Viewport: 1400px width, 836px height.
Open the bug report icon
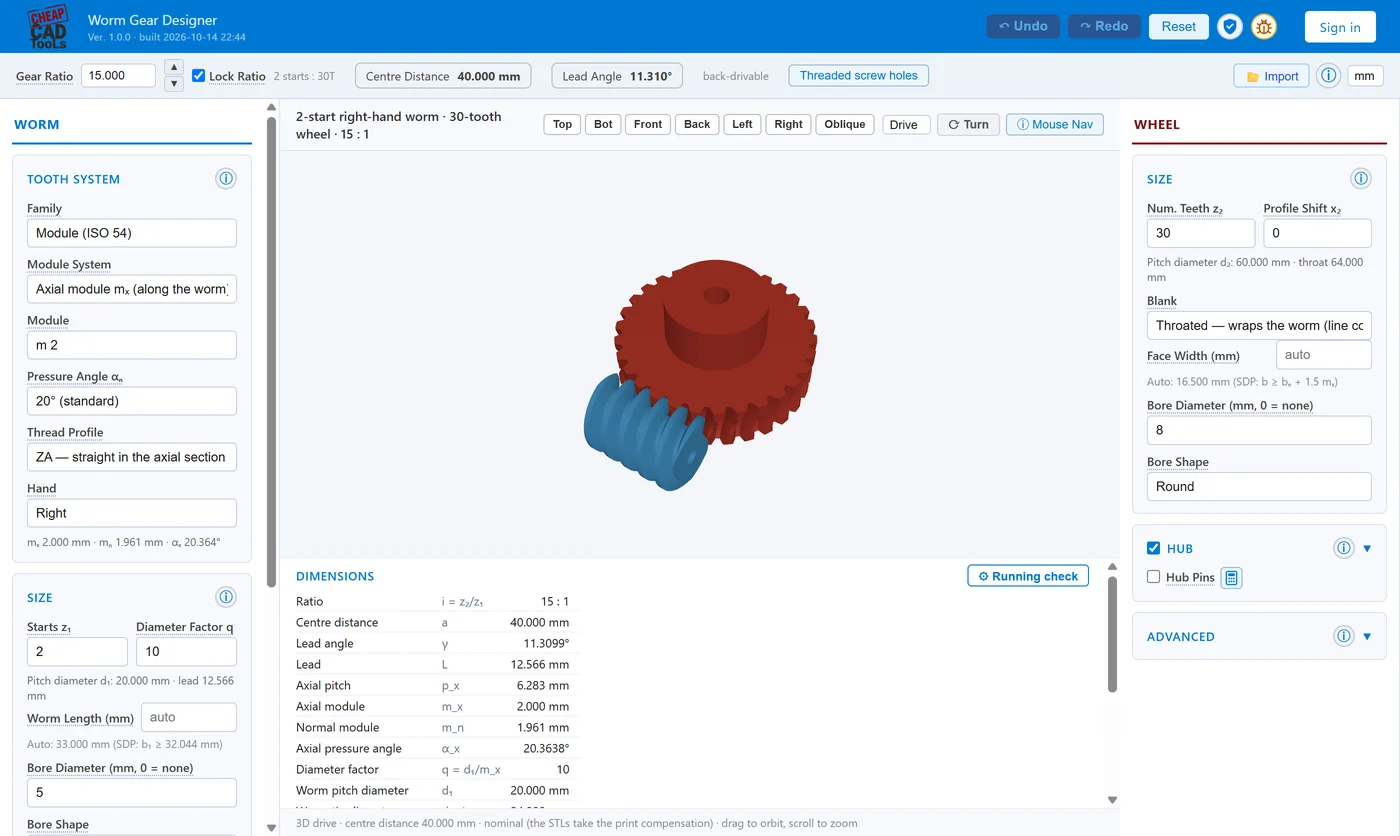point(1264,27)
